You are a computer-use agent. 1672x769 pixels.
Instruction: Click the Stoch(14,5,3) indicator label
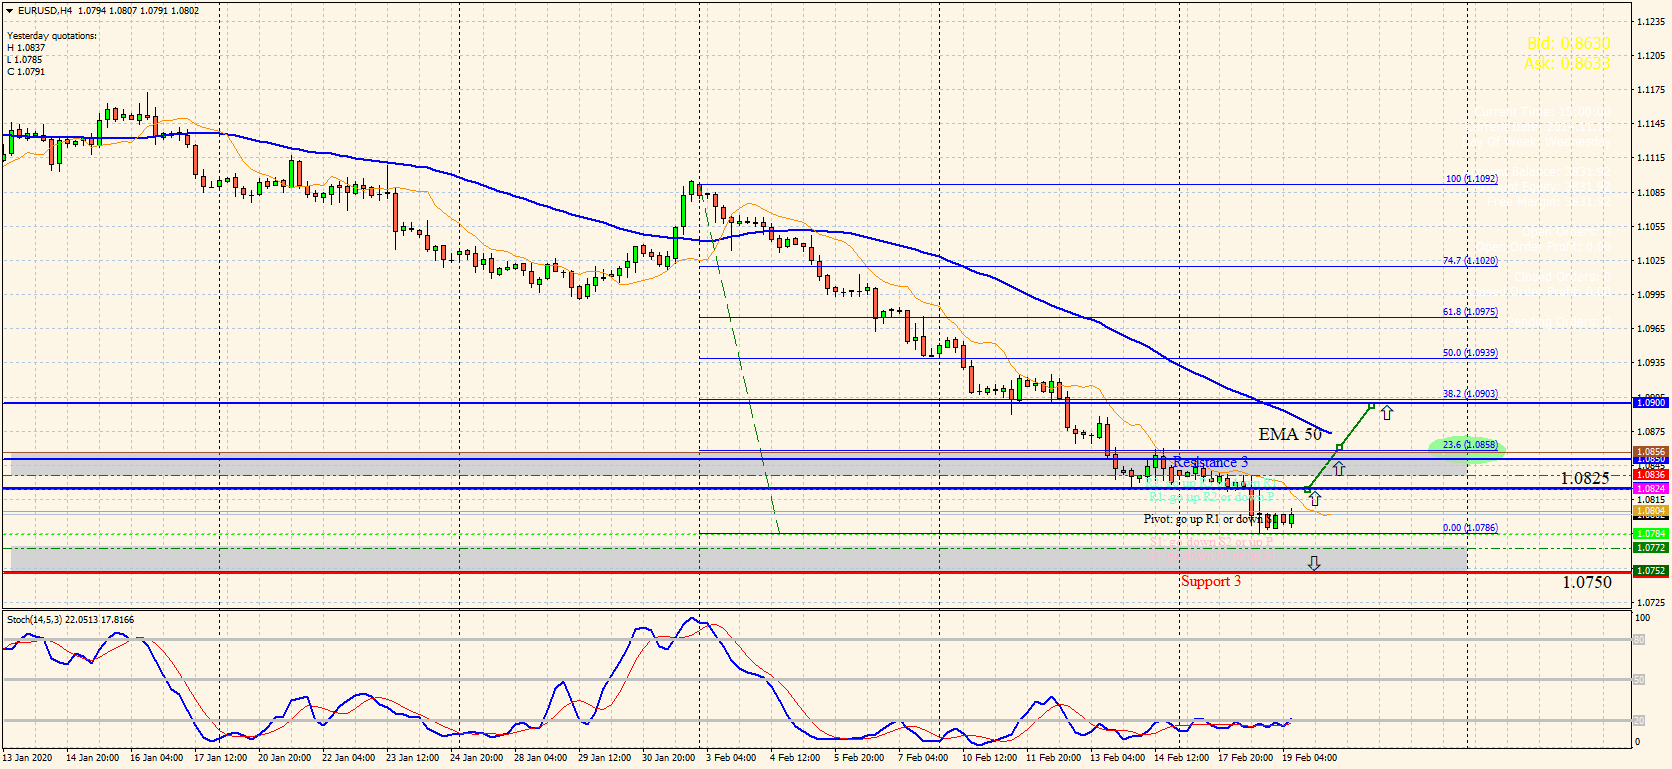click(x=70, y=620)
